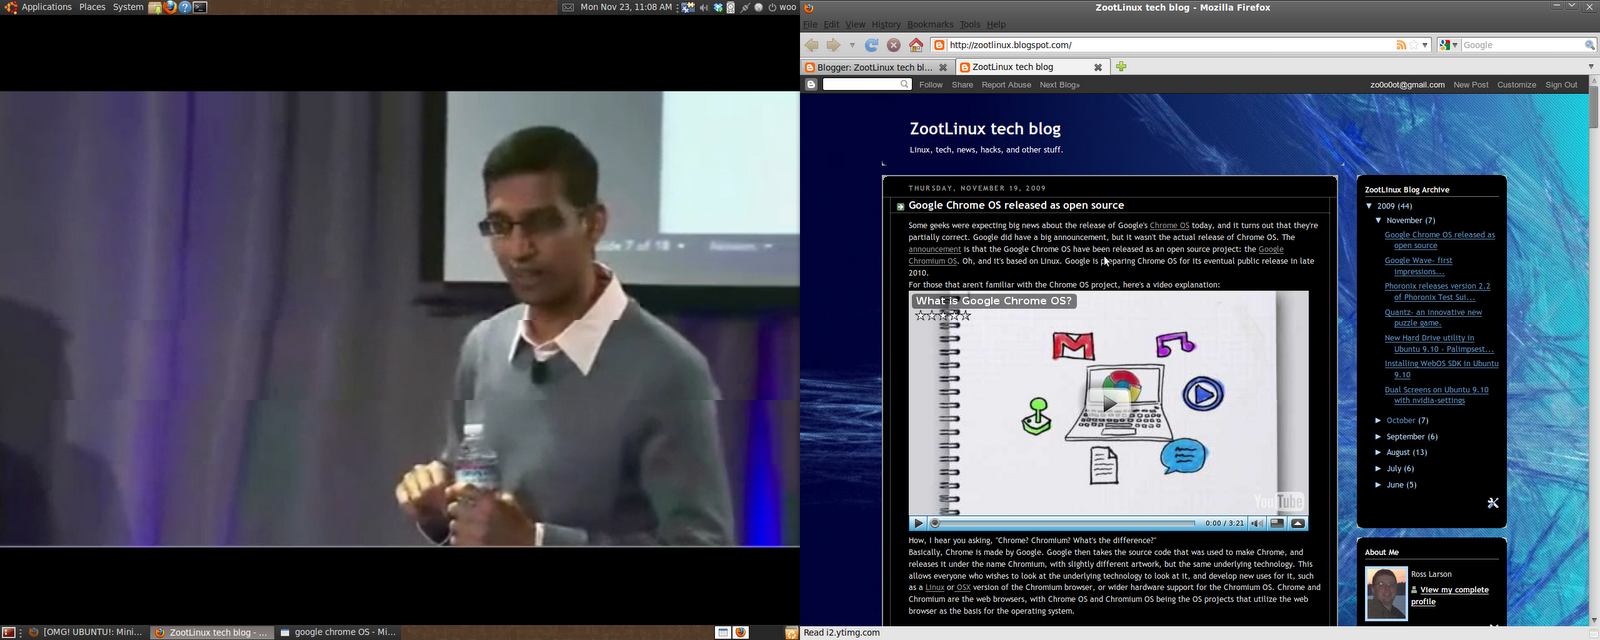Open the Firefox home page icon
The width and height of the screenshot is (1600, 640).
click(x=916, y=45)
